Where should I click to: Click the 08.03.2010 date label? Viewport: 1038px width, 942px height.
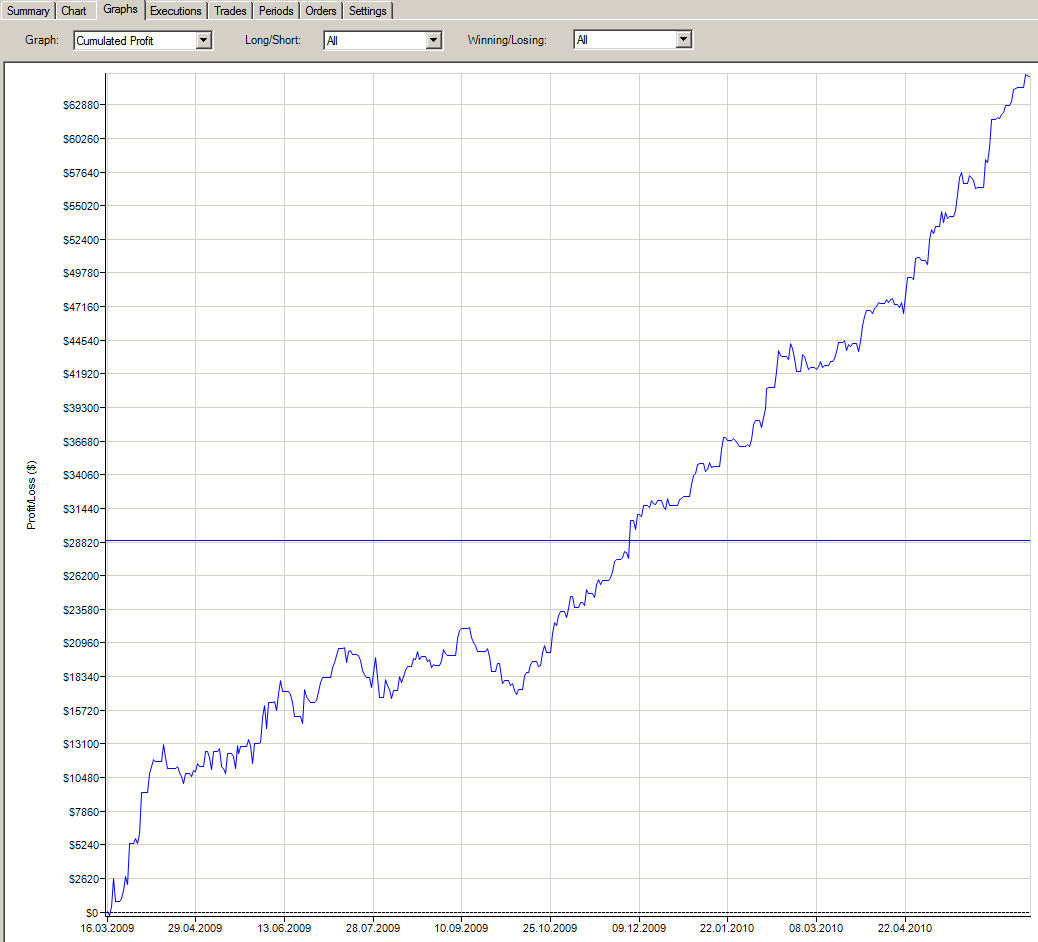pos(816,928)
